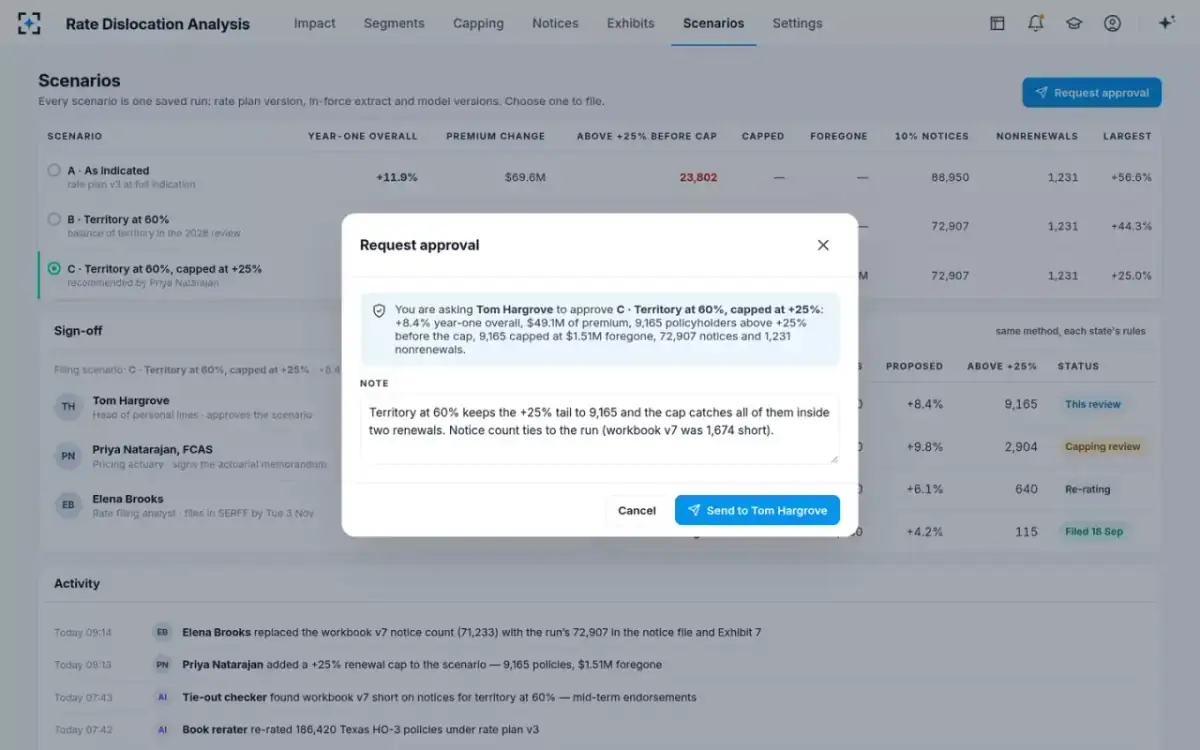Click the Rate Dislocation Analysis title

(158, 24)
